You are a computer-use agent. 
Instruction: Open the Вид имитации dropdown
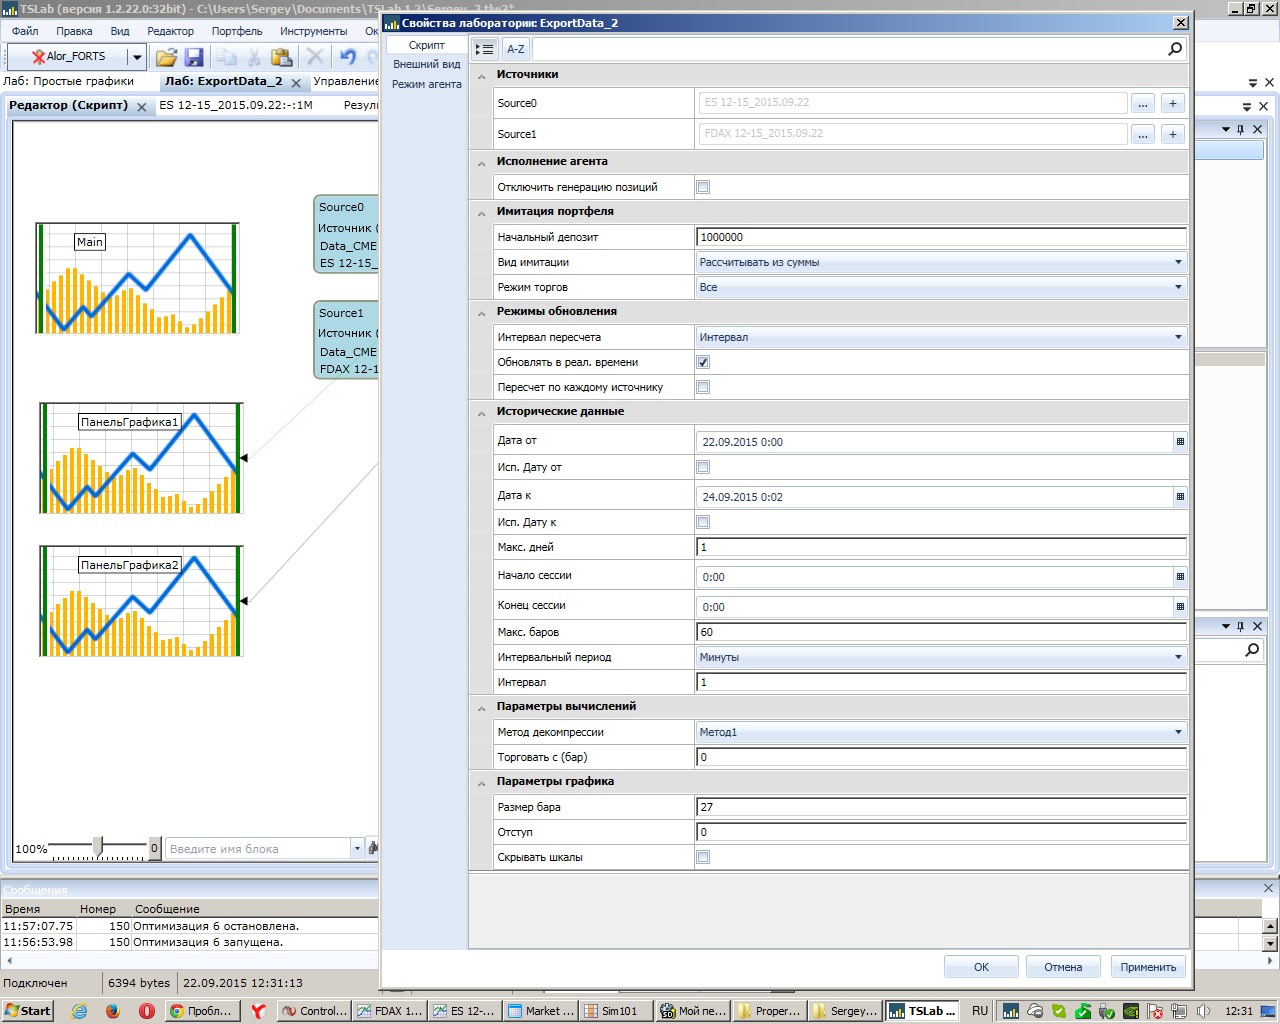click(1178, 262)
